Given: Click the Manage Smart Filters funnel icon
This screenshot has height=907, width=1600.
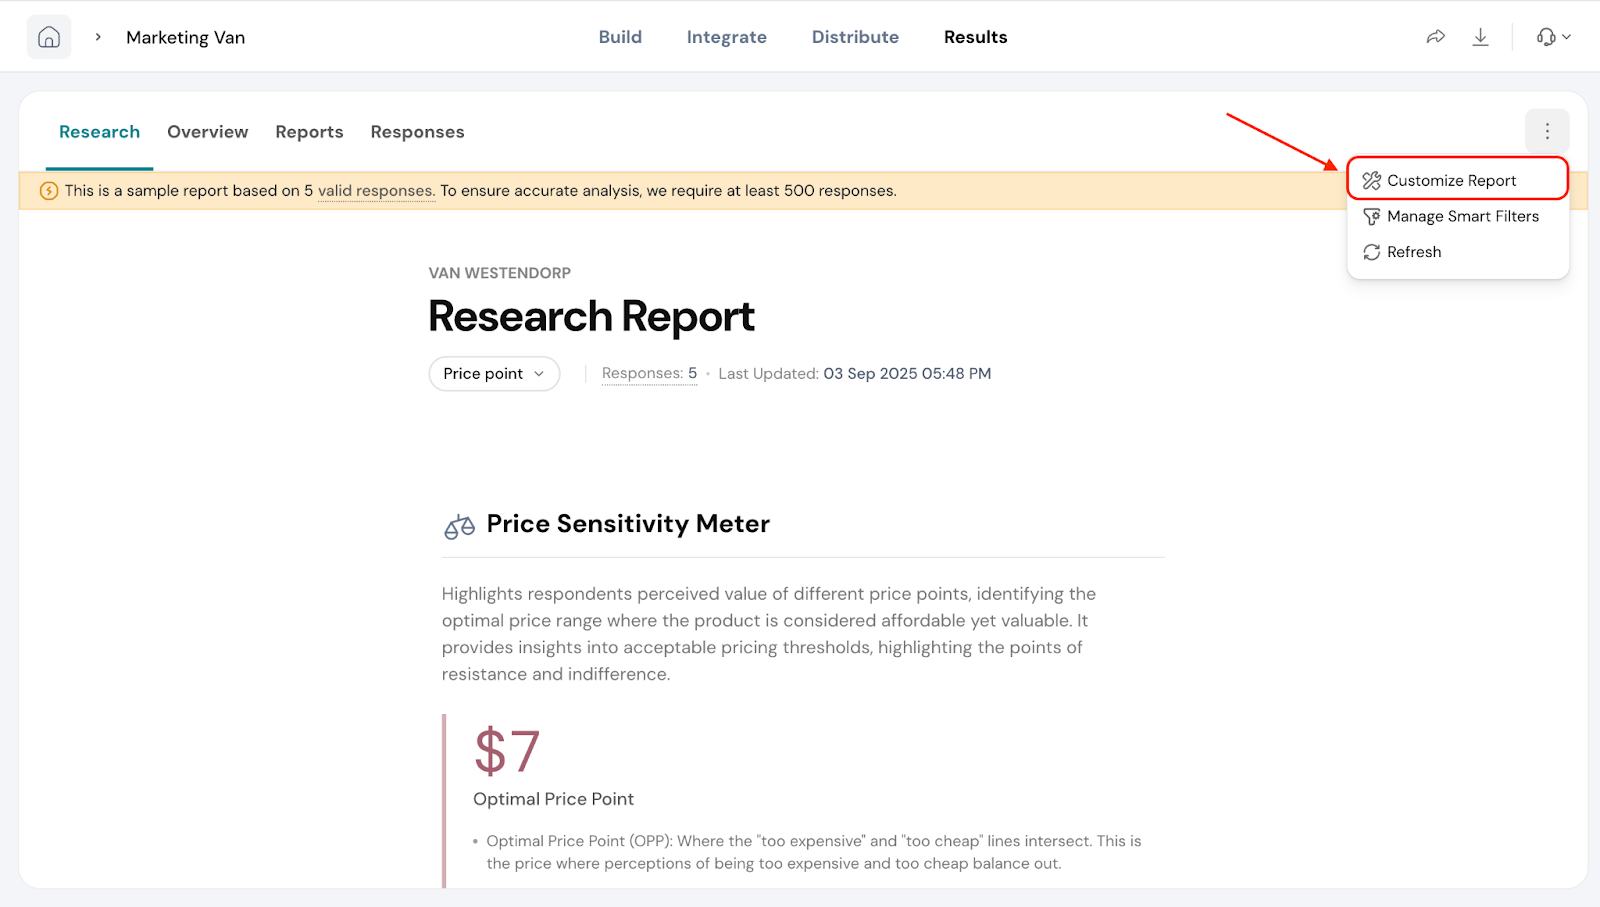Looking at the screenshot, I should 1372,217.
